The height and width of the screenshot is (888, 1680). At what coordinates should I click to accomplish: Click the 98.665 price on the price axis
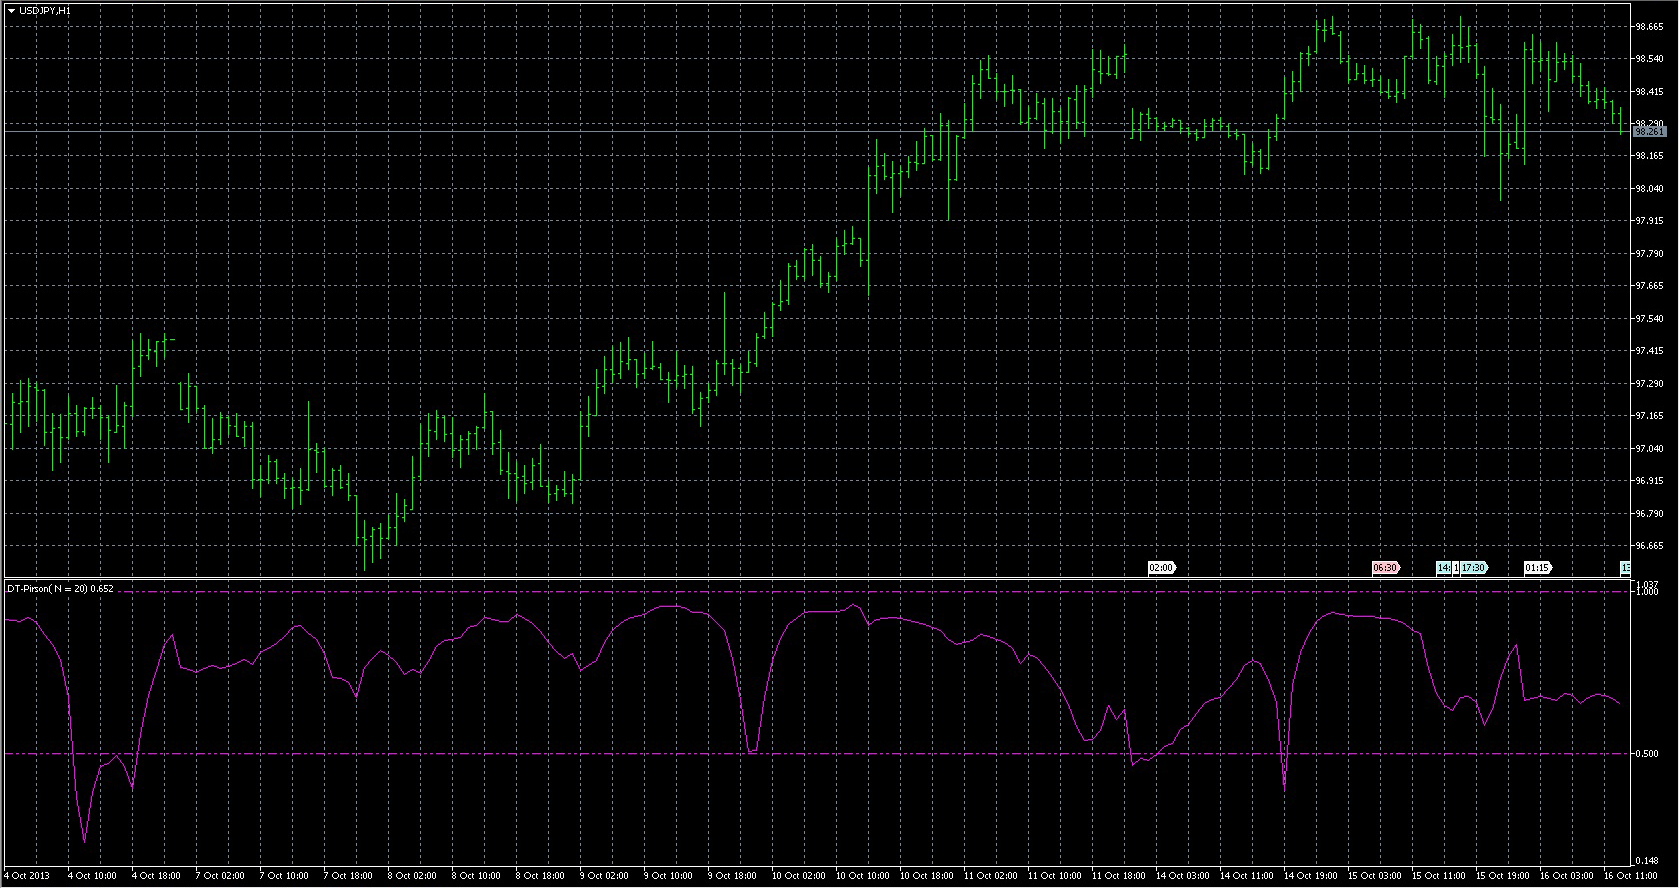(x=1649, y=27)
